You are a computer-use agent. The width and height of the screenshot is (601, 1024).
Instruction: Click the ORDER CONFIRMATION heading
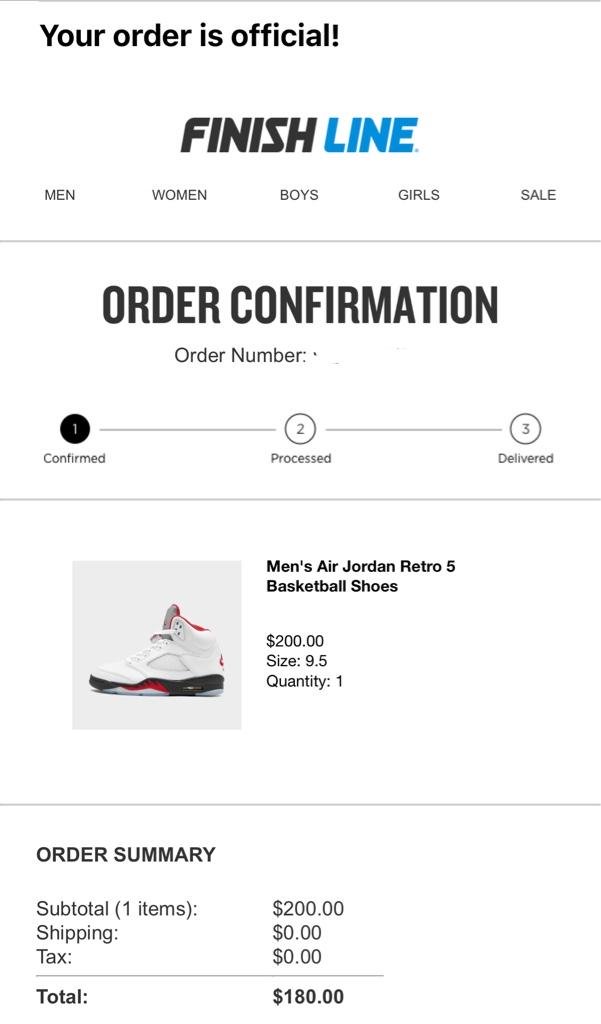pyautogui.click(x=300, y=305)
